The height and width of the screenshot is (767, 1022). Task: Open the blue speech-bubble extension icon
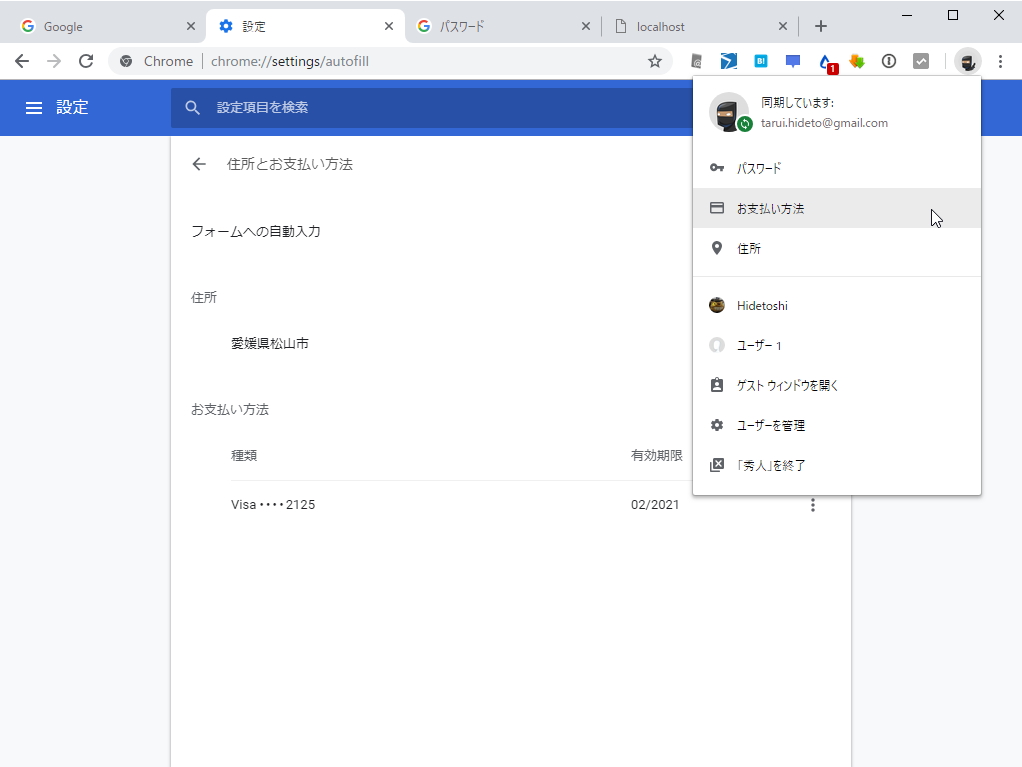(x=792, y=61)
